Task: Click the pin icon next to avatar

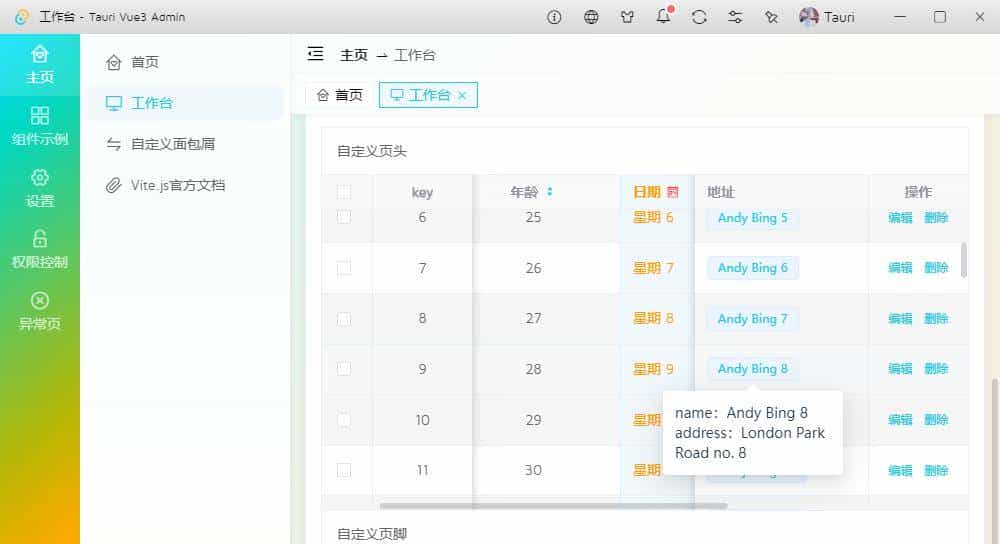Action: pos(772,17)
